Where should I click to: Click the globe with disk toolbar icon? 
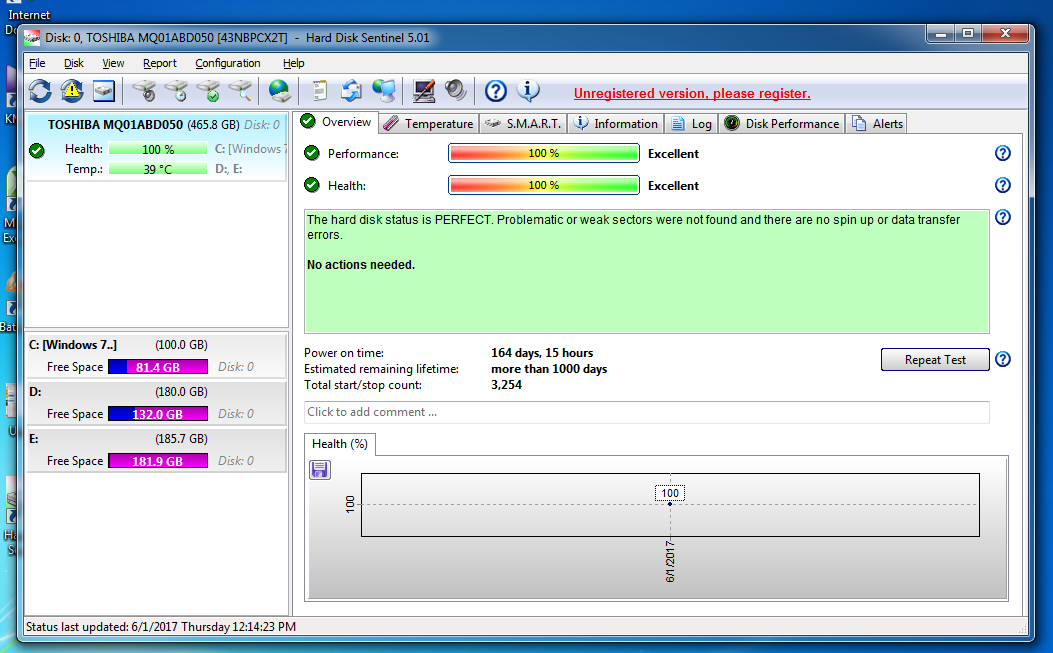[x=279, y=92]
